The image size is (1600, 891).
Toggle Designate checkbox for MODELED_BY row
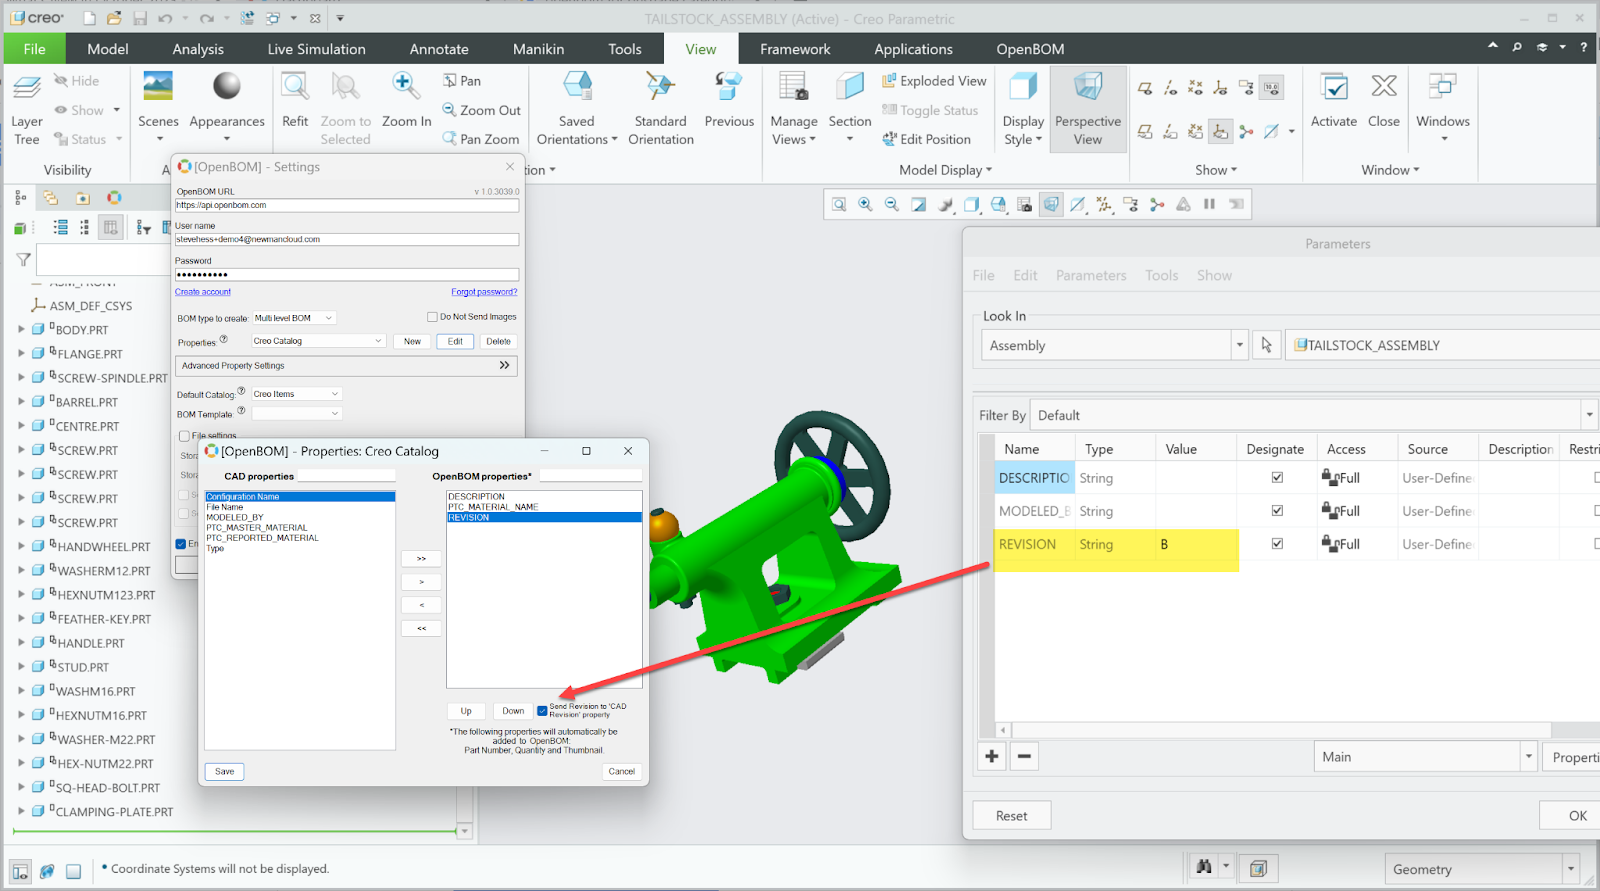1277,511
